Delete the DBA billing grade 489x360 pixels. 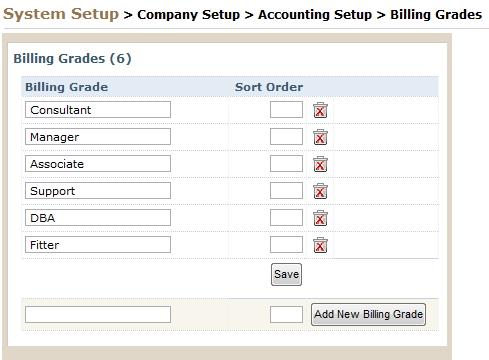pyautogui.click(x=320, y=218)
